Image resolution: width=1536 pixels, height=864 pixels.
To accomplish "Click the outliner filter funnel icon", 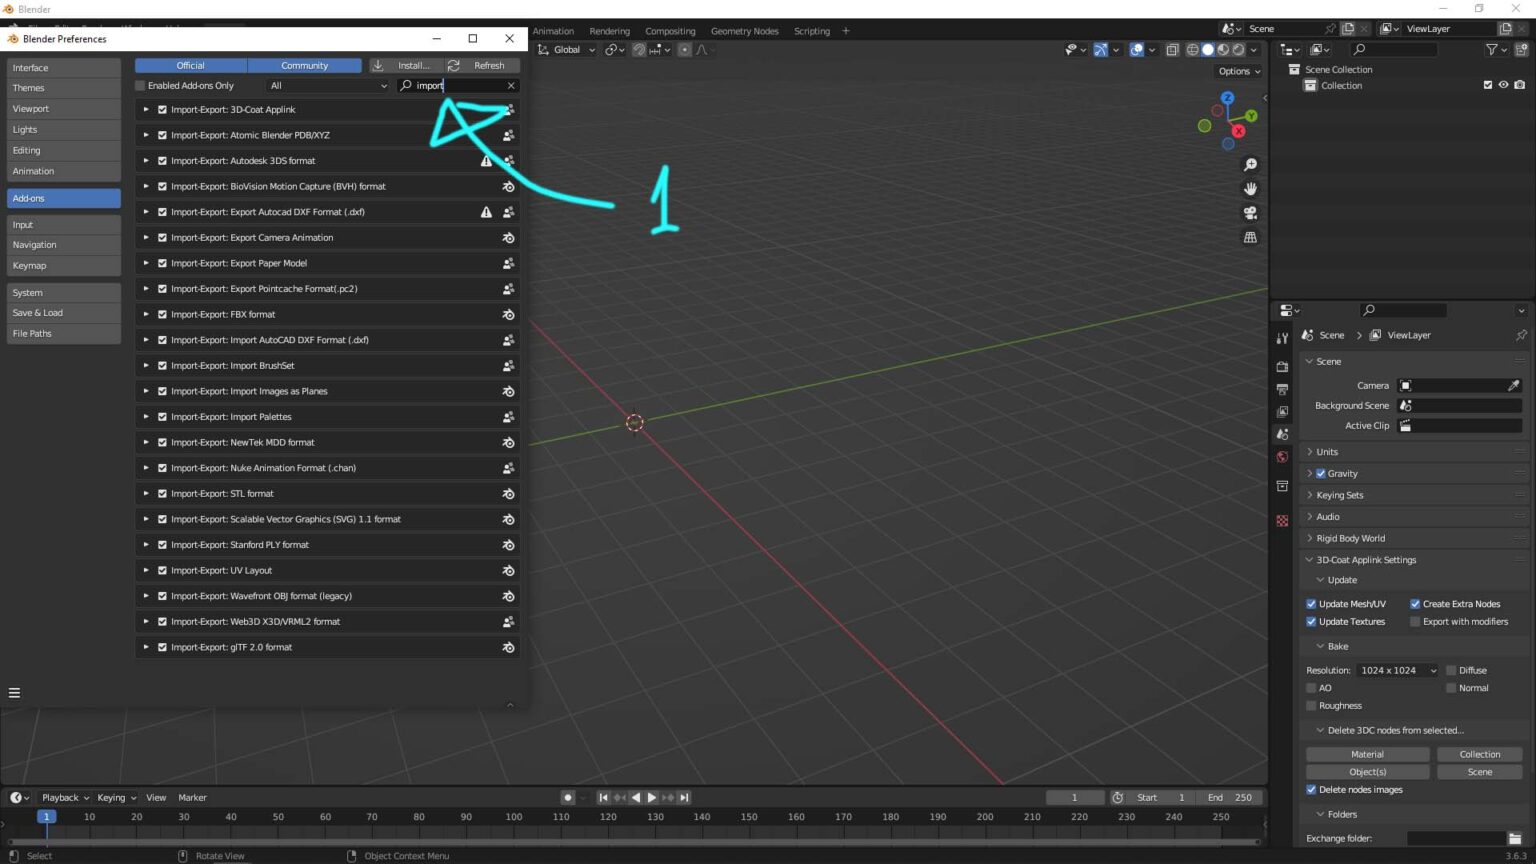I will click(x=1492, y=49).
